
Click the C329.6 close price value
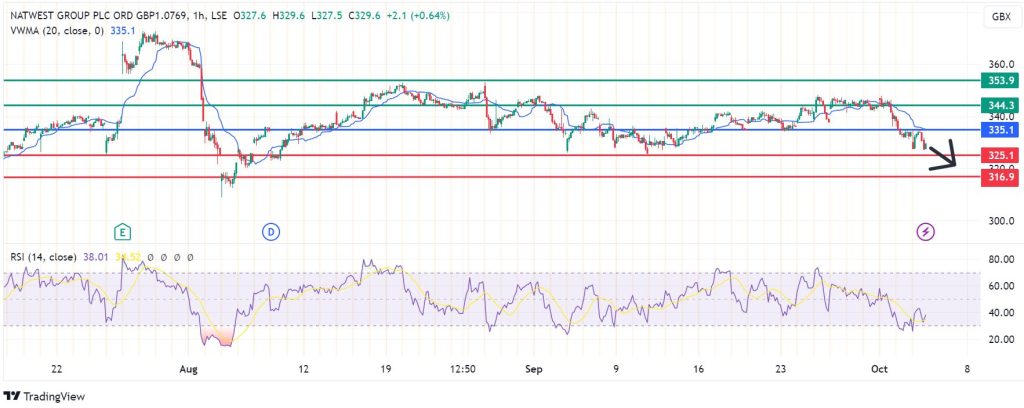(363, 16)
